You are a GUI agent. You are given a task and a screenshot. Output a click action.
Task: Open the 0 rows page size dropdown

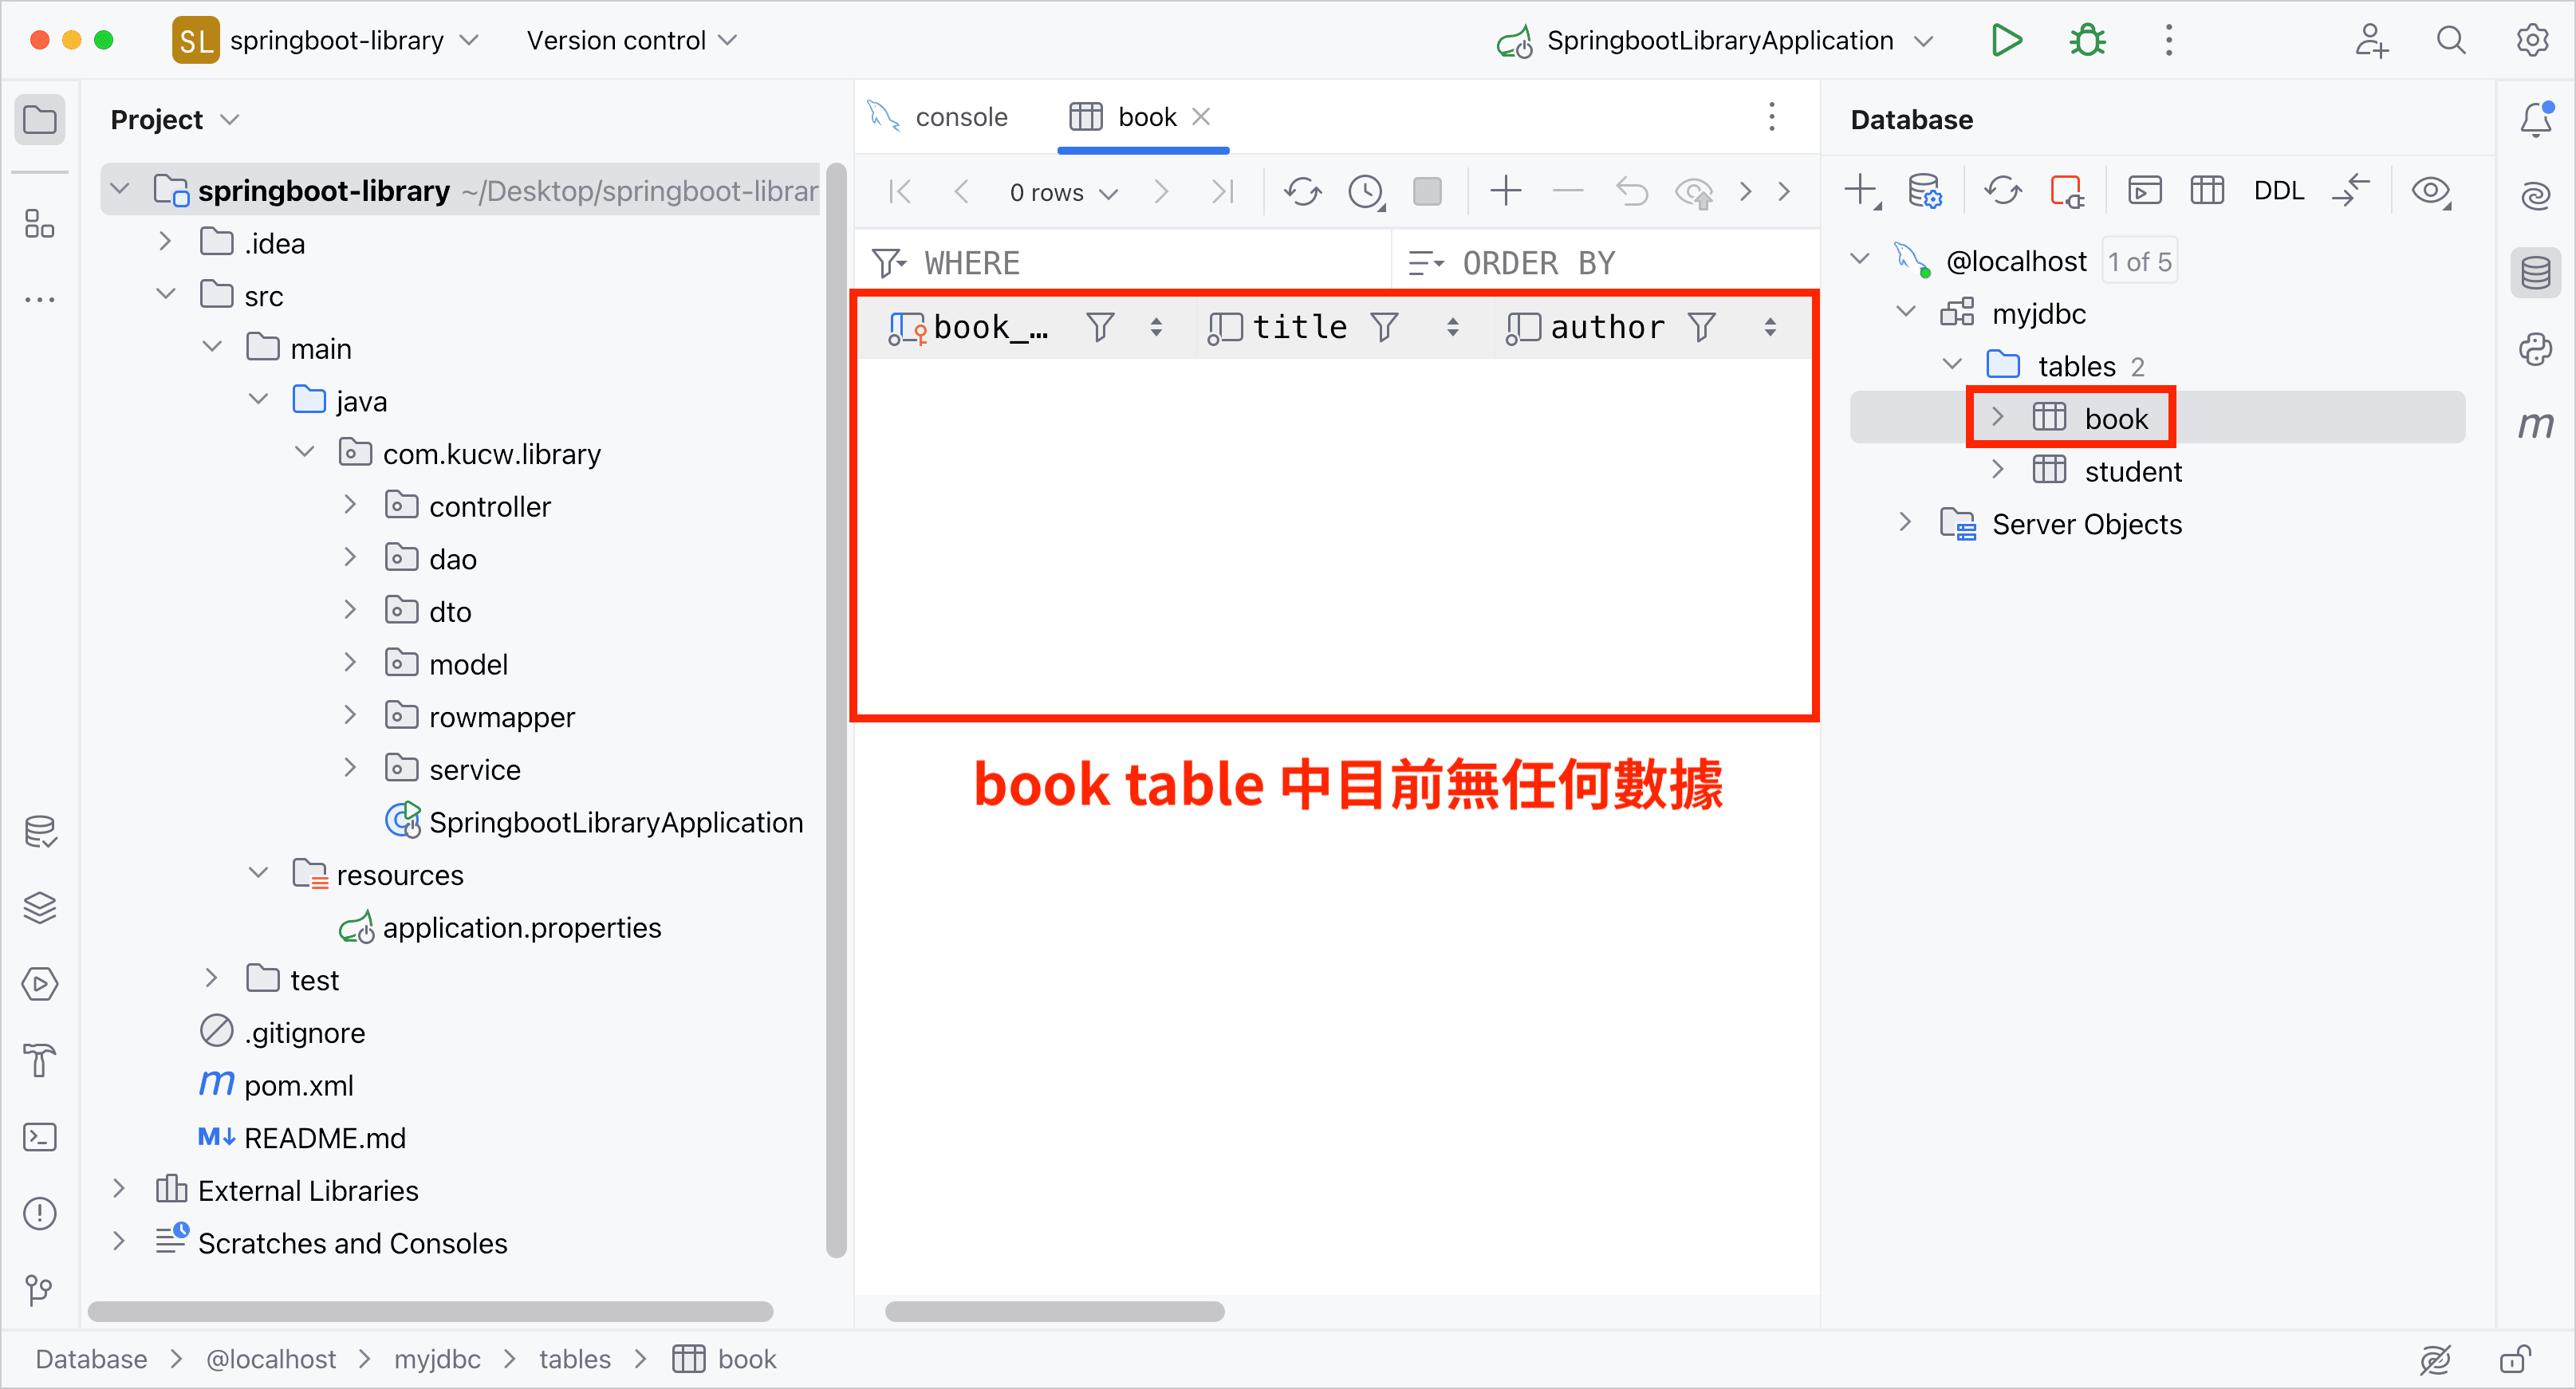(1063, 192)
